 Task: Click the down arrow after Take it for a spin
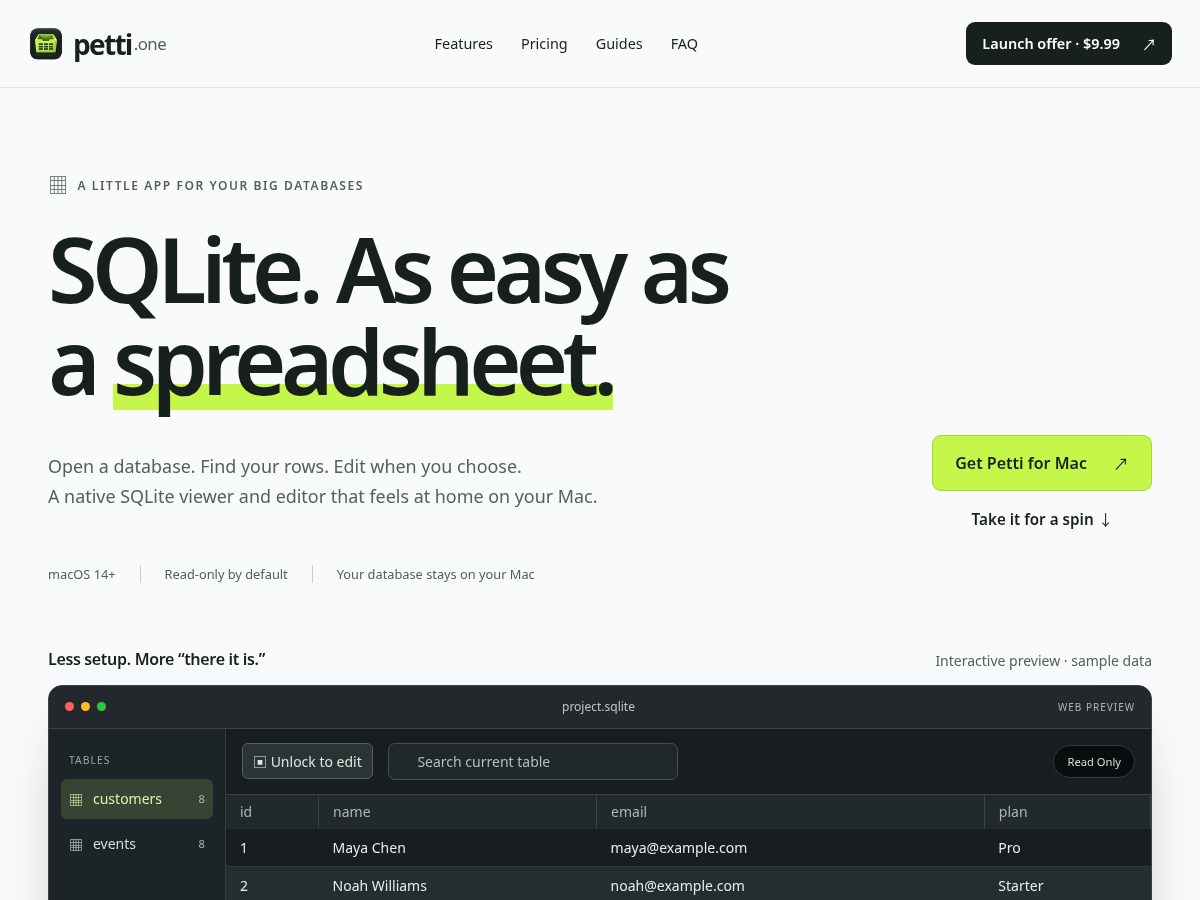[1105, 520]
